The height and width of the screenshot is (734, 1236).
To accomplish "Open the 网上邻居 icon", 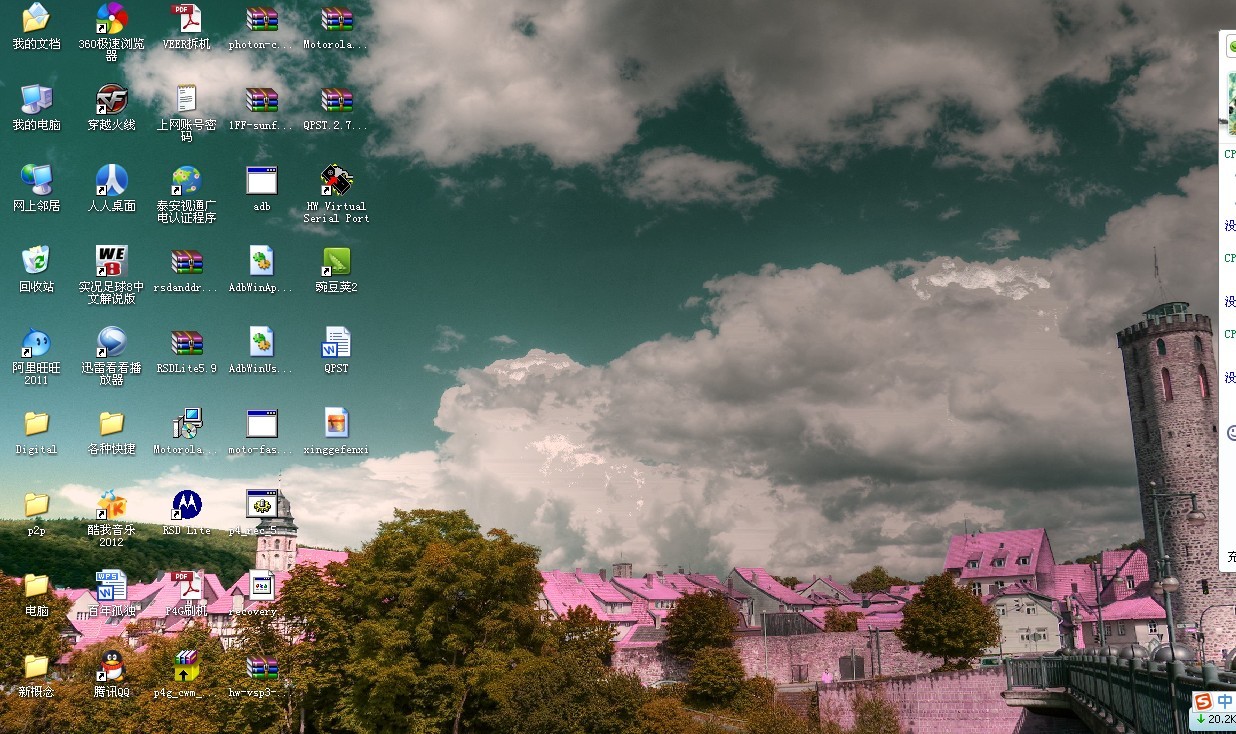I will point(36,179).
